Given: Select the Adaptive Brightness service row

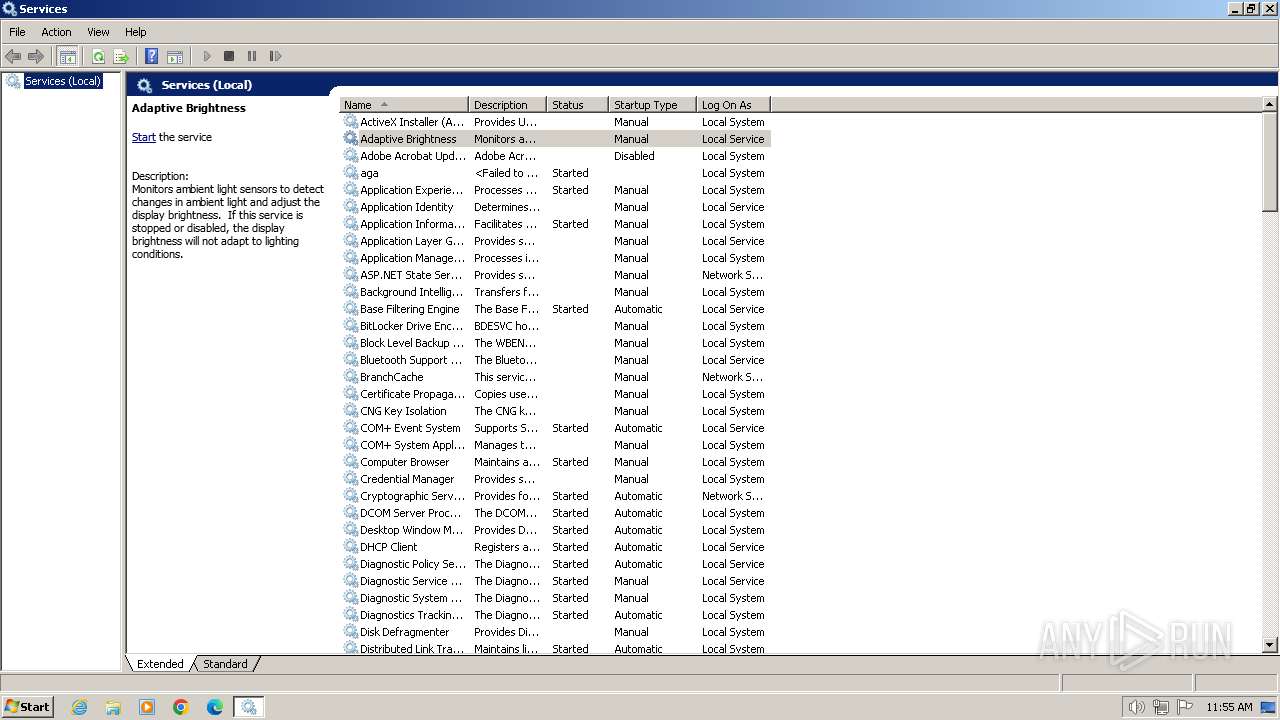Looking at the screenshot, I should (x=555, y=139).
